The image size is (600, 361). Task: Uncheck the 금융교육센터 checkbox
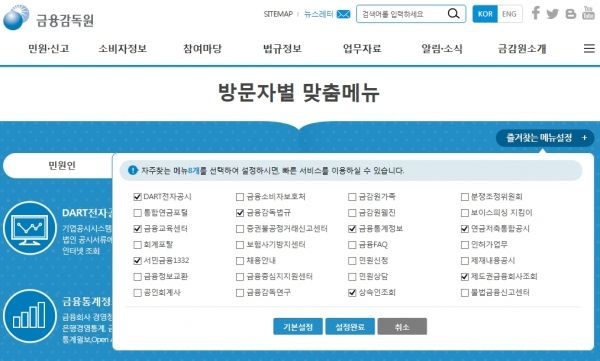pos(137,229)
